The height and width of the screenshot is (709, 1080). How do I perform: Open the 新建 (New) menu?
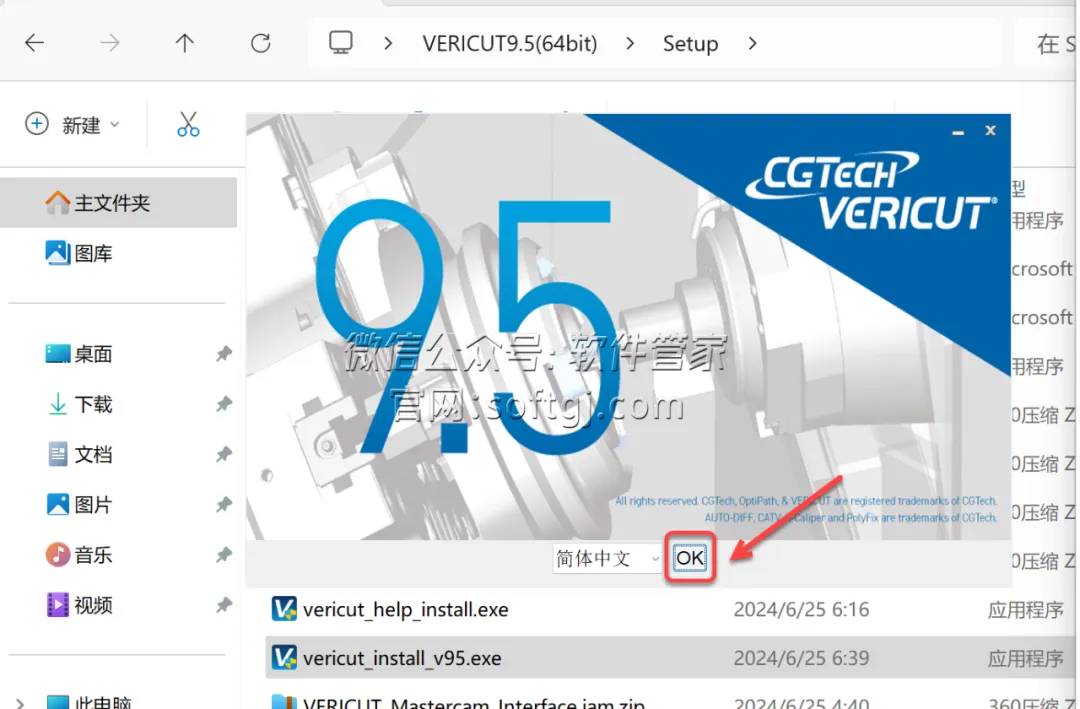pyautogui.click(x=72, y=125)
